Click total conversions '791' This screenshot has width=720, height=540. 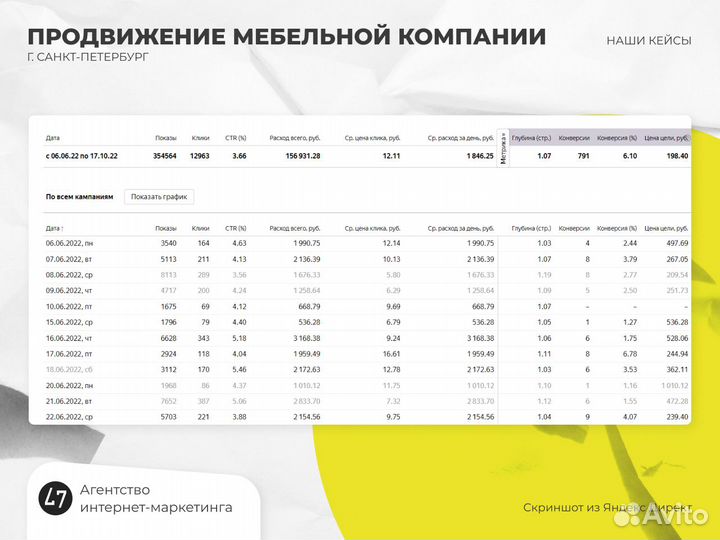pos(583,156)
